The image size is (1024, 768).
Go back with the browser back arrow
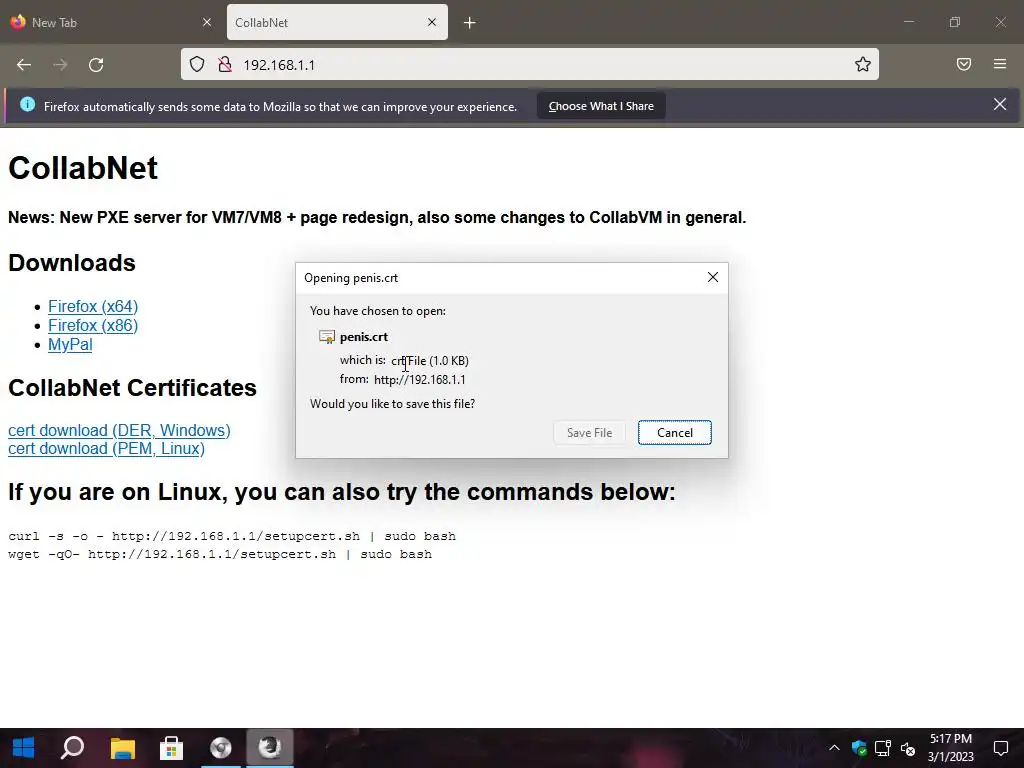tap(24, 65)
